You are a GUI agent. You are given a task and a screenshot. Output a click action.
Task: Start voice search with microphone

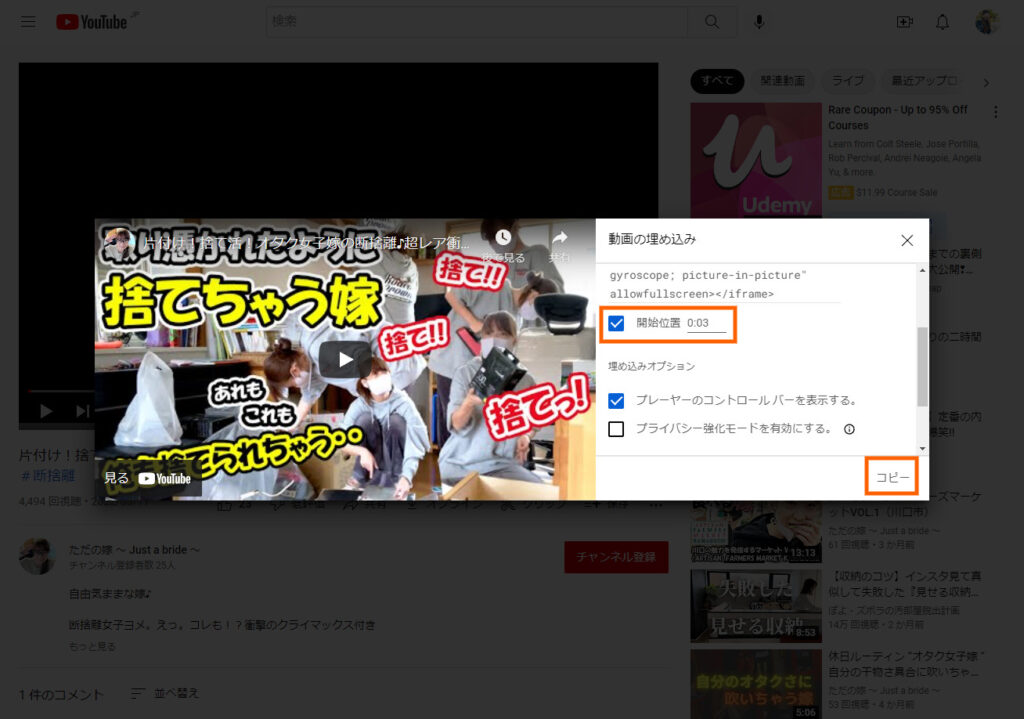[x=759, y=22]
